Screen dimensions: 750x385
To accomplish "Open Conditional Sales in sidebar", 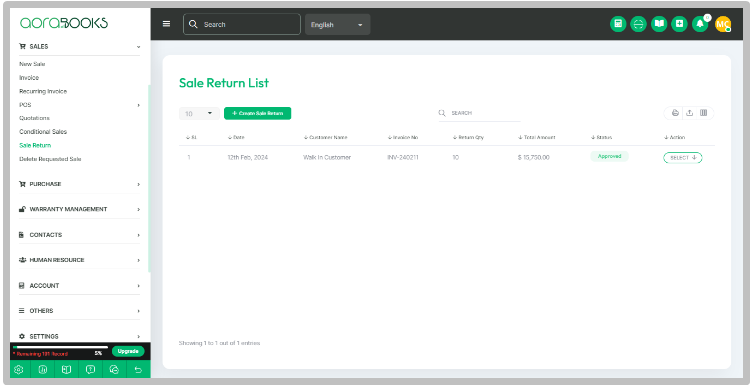I will tap(43, 132).
